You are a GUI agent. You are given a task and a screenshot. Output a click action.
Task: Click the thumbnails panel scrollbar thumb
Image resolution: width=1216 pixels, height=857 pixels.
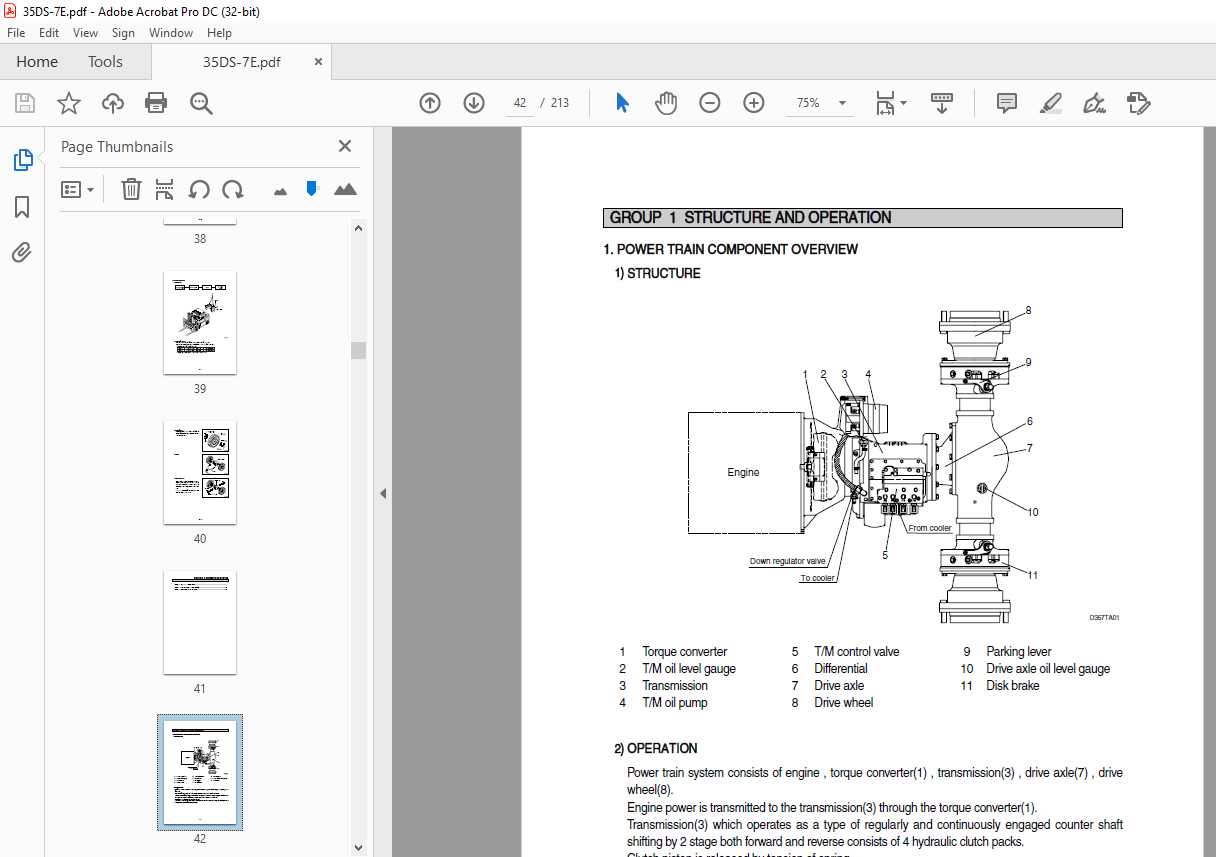[358, 350]
